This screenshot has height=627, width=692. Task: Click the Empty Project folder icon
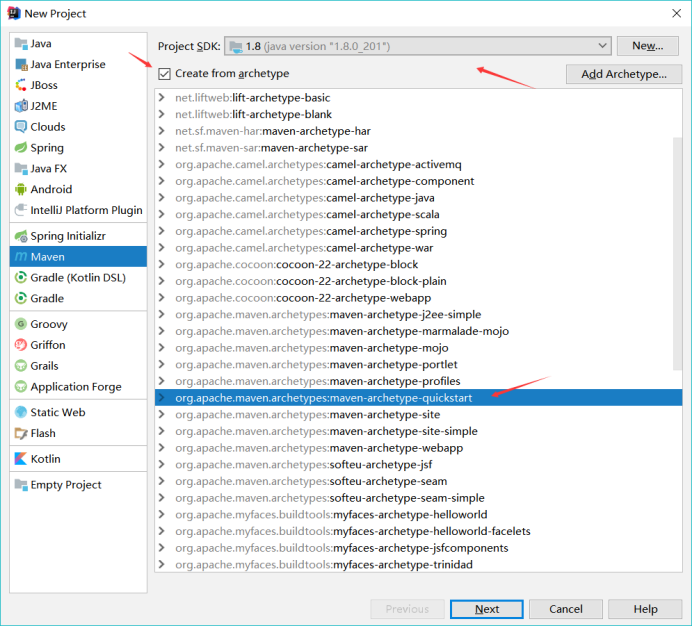[x=21, y=484]
